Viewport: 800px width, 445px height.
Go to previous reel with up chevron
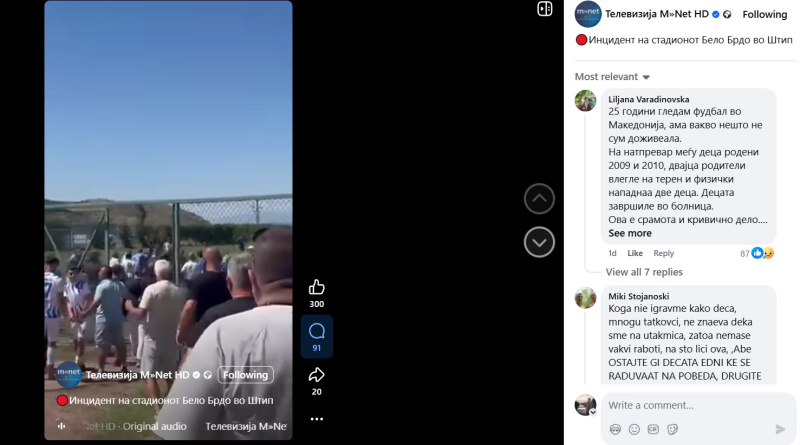539,199
